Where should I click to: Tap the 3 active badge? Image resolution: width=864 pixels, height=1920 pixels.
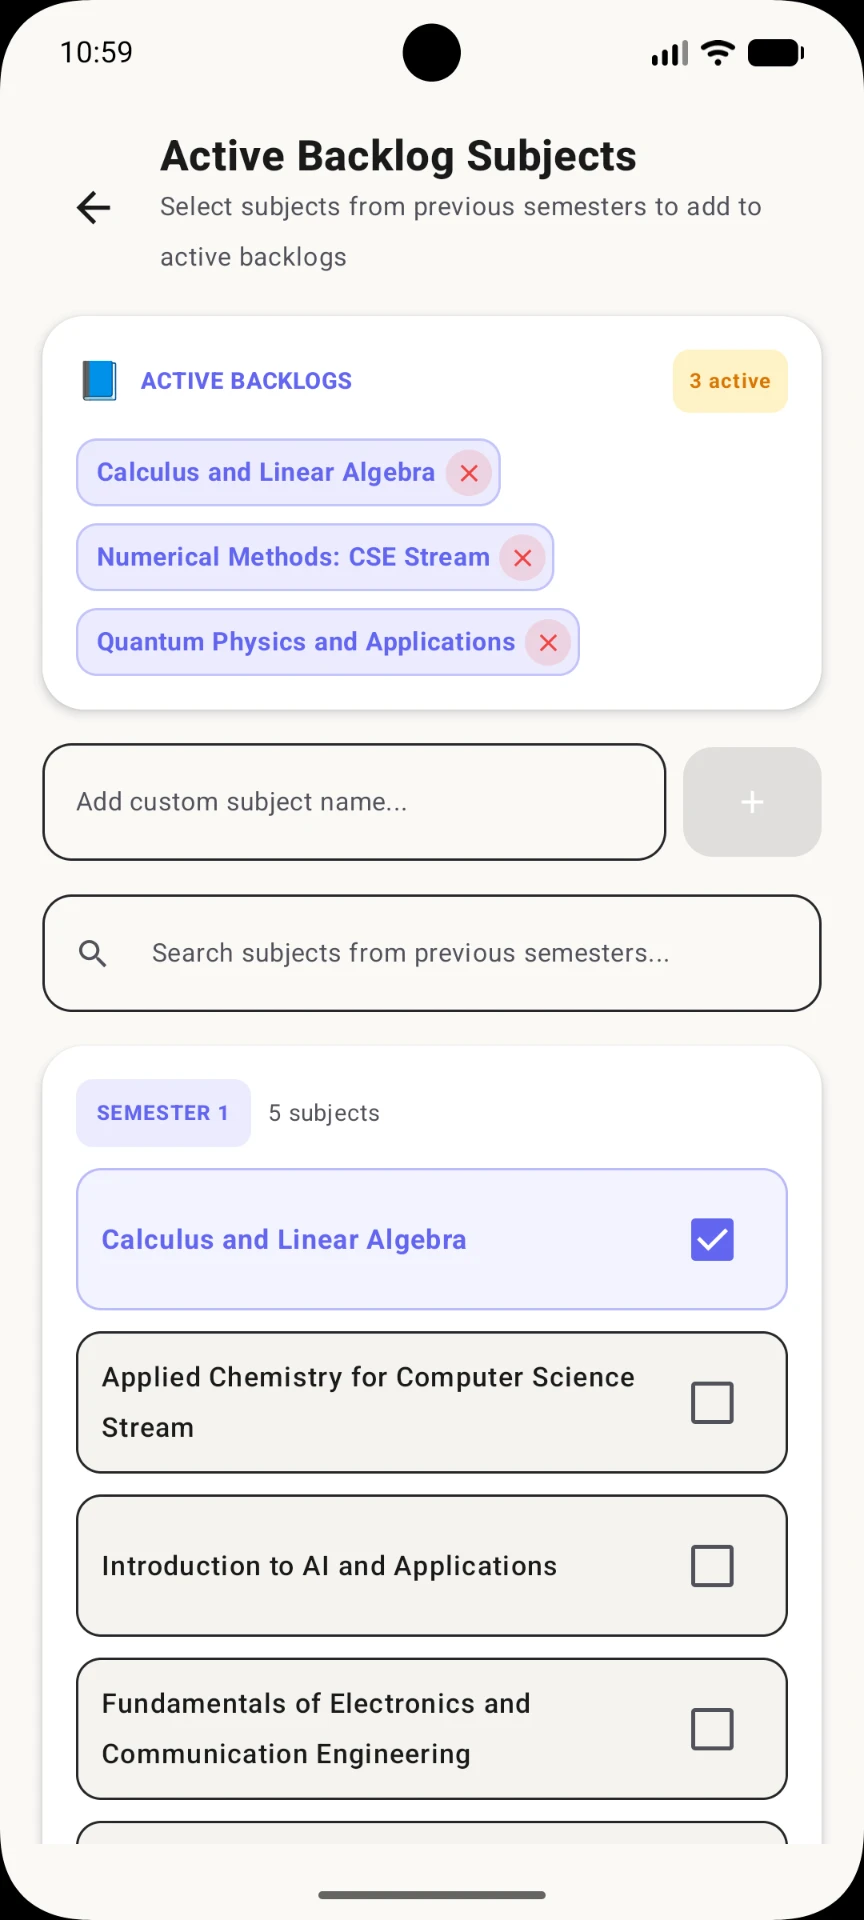730,381
